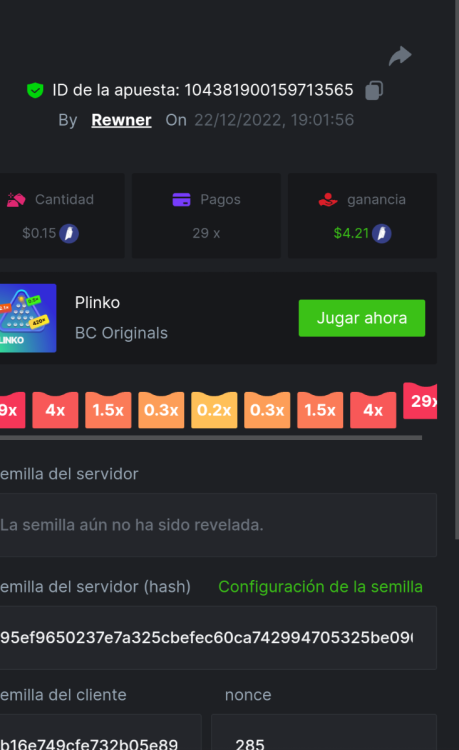Image resolution: width=459 pixels, height=750 pixels.
Task: Click the Cantidad bet amount icon
Action: point(16,199)
